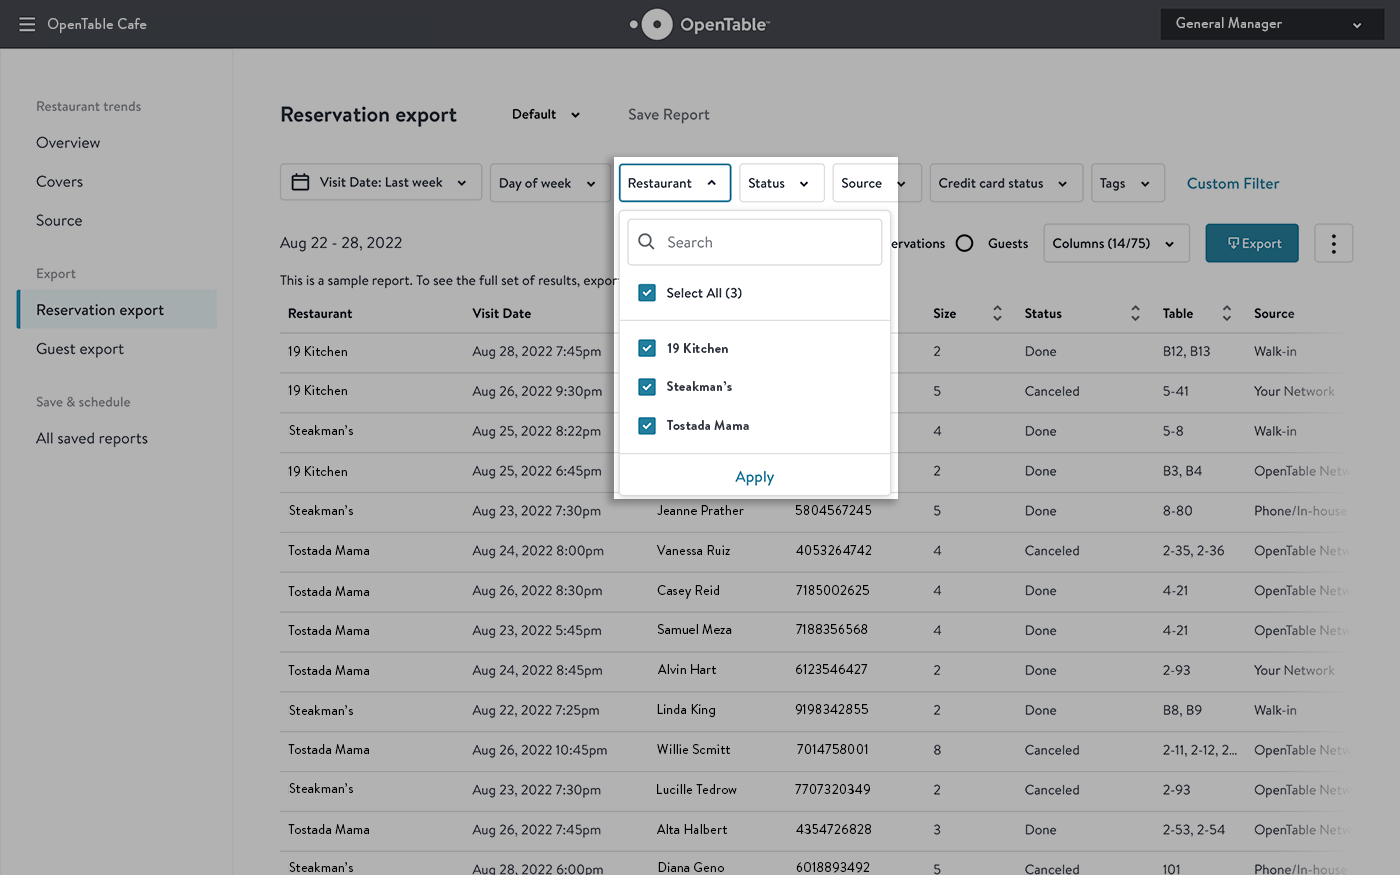Toggle the Select All (3) checkbox

tap(647, 293)
